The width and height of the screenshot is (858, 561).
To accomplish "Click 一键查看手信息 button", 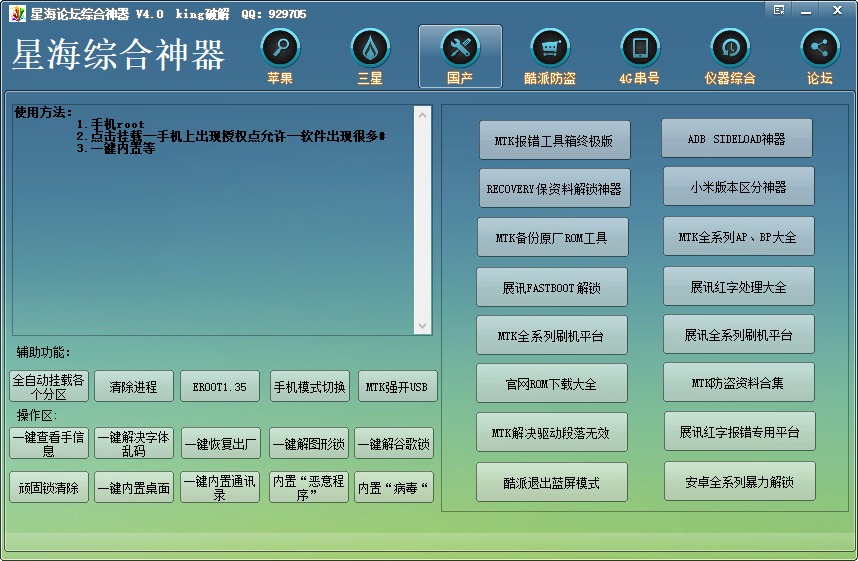I will (49, 443).
